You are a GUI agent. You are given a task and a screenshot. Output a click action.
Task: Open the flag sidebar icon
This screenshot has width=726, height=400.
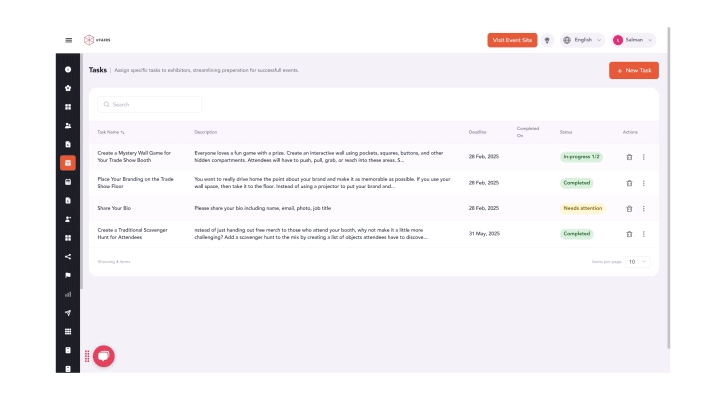click(x=68, y=275)
